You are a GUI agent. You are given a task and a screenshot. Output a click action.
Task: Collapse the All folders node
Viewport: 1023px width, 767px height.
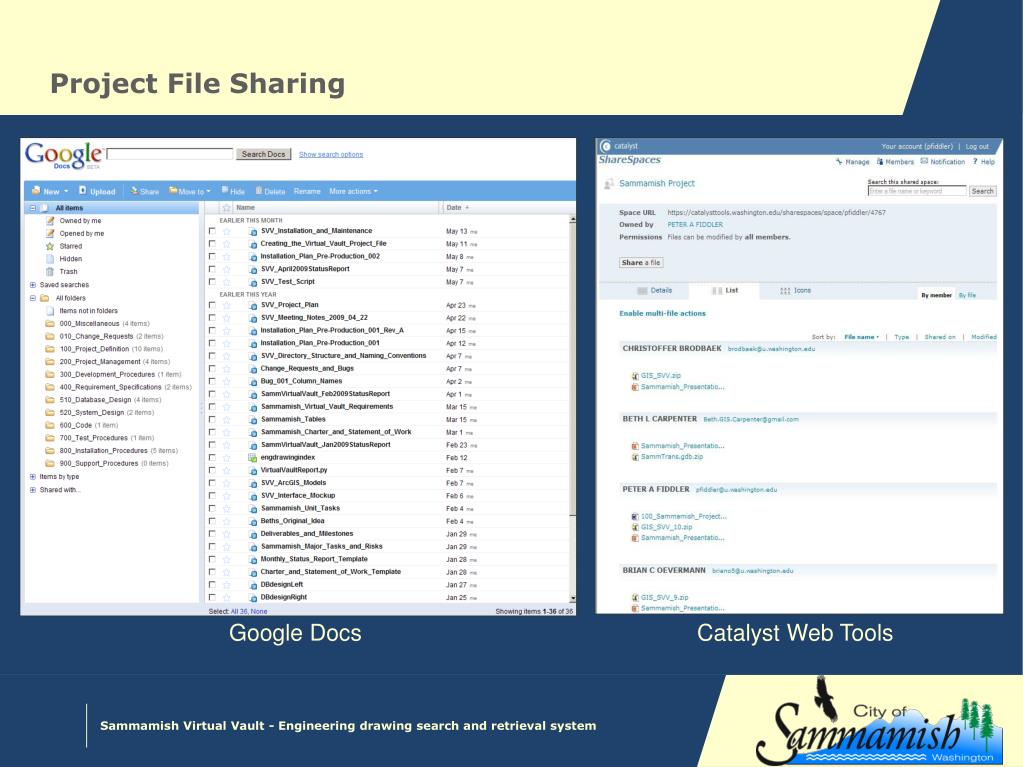[x=32, y=298]
